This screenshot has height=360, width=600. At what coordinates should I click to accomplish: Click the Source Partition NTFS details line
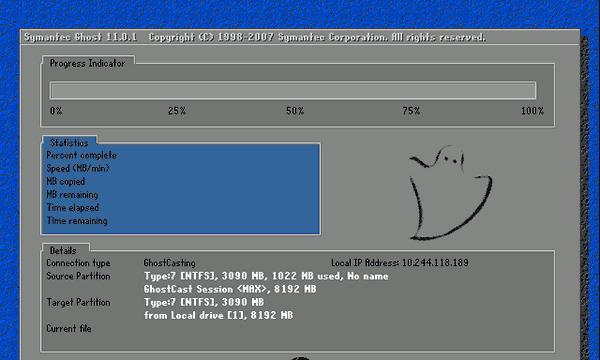(x=266, y=276)
